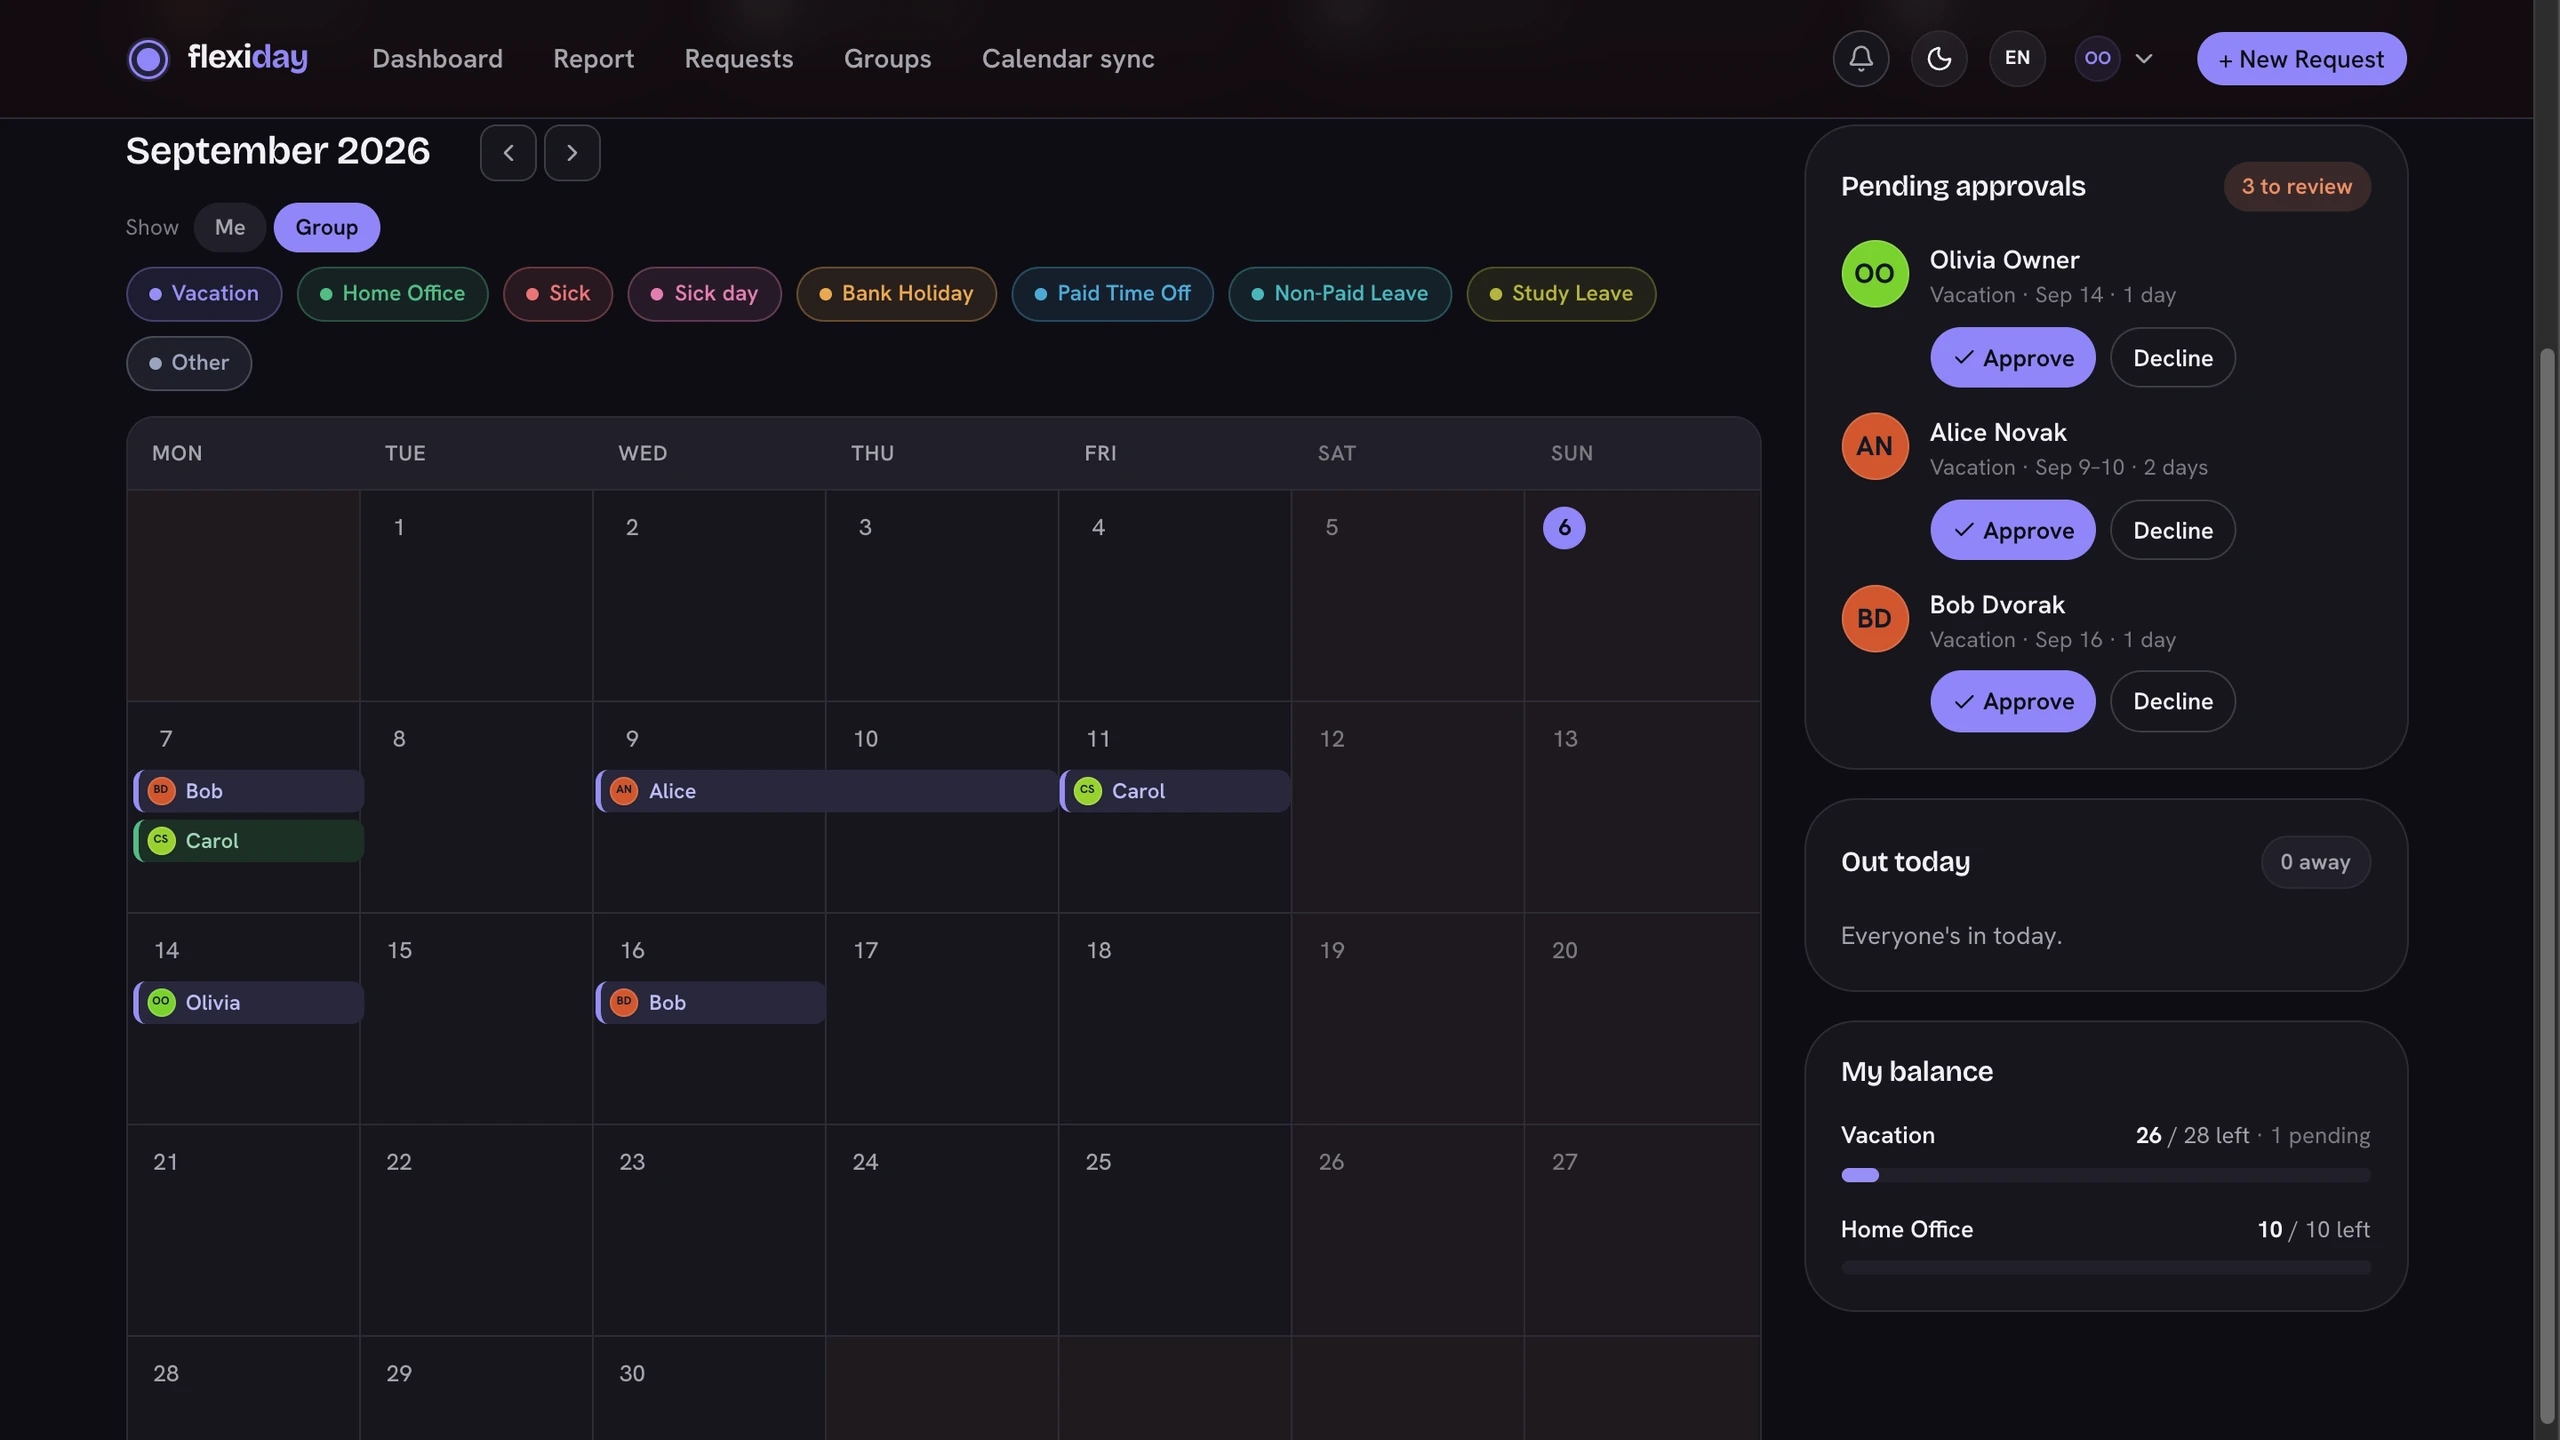Screen dimensions: 2560x1440
Task: Toggle the Sick day filter chip
Action: pos(704,293)
